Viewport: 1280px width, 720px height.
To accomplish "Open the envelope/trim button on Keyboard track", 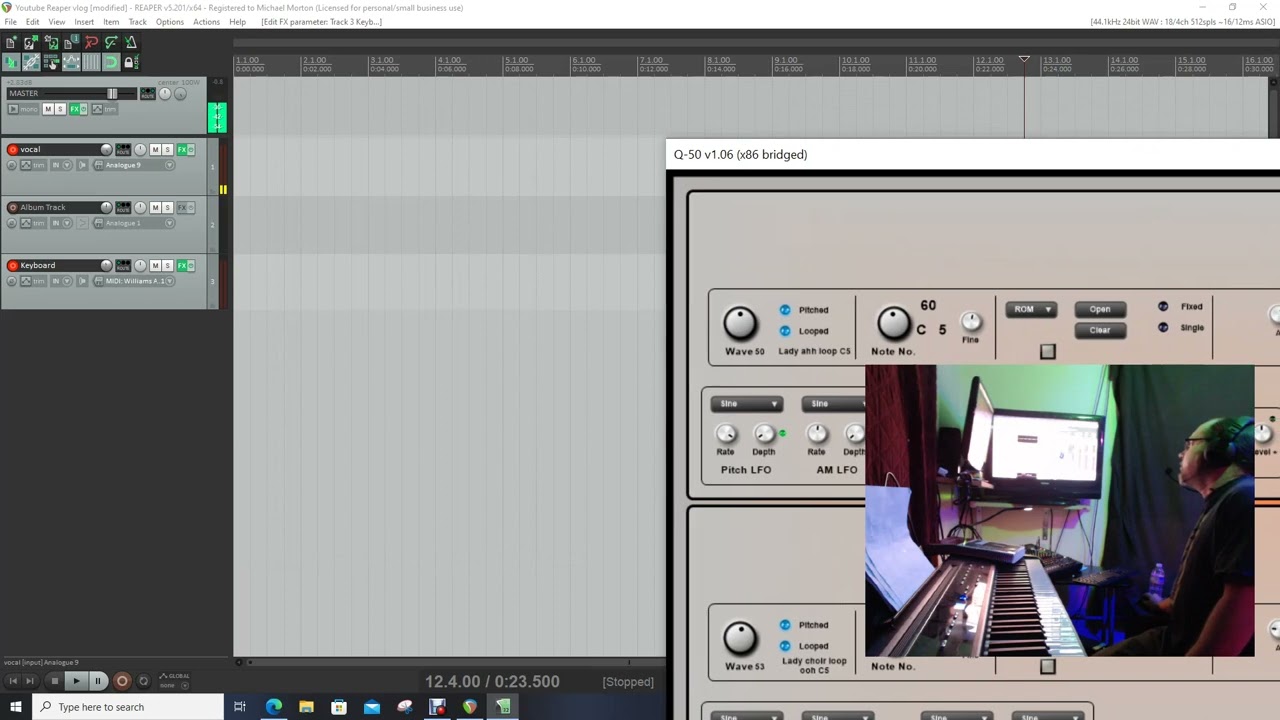I will point(33,281).
